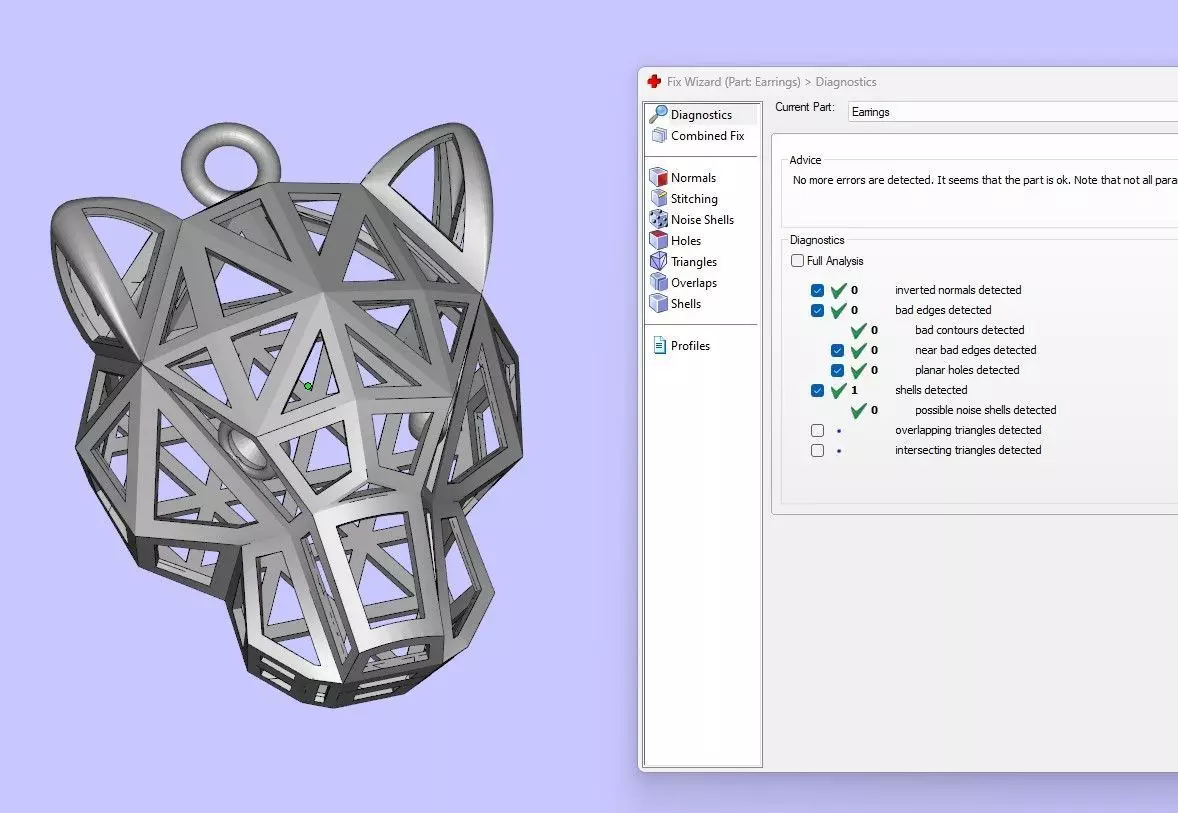The image size is (1178, 813).
Task: Click 'possible noise shells detected' text
Action: [x=986, y=410]
